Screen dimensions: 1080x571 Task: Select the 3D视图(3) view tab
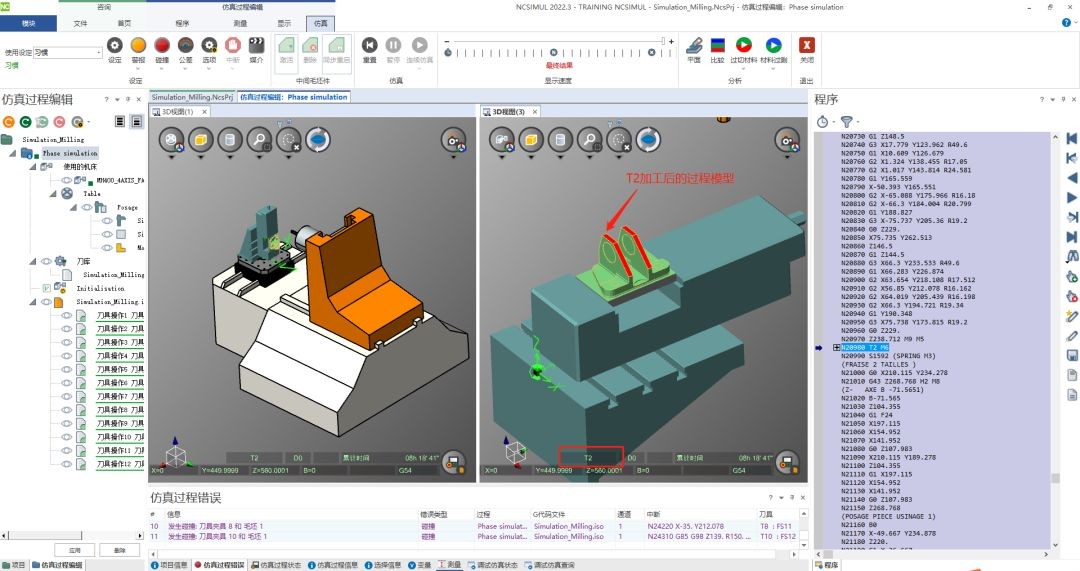pos(508,112)
